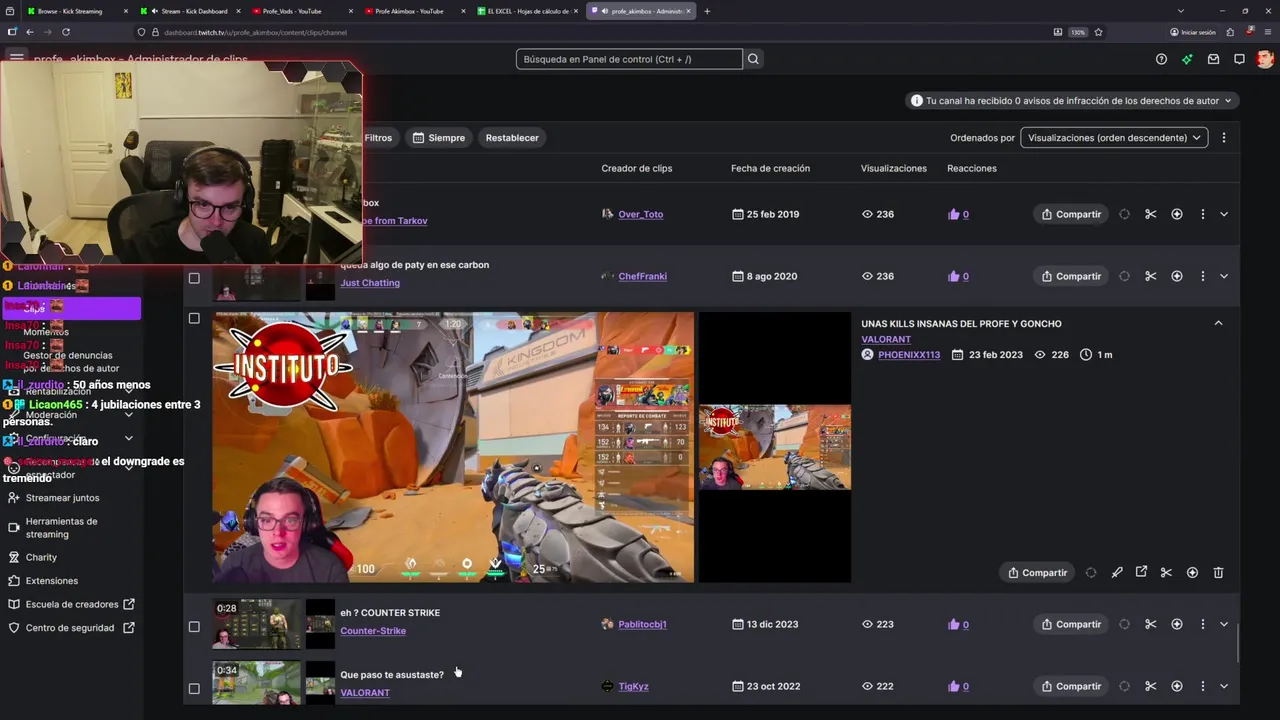Select checkbox for 'eh ? COUNTER STRIKE' clip
Viewport: 1280px width, 720px height.
(194, 627)
